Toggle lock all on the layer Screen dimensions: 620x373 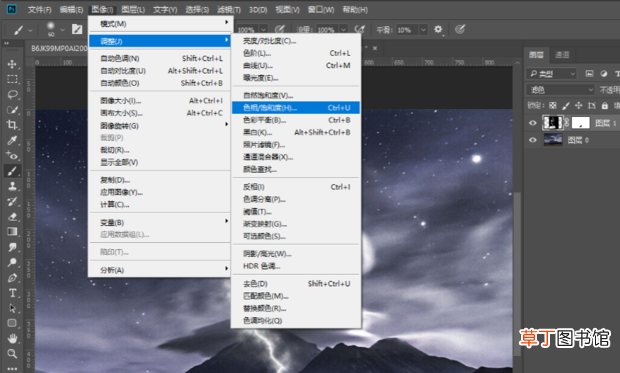point(605,106)
